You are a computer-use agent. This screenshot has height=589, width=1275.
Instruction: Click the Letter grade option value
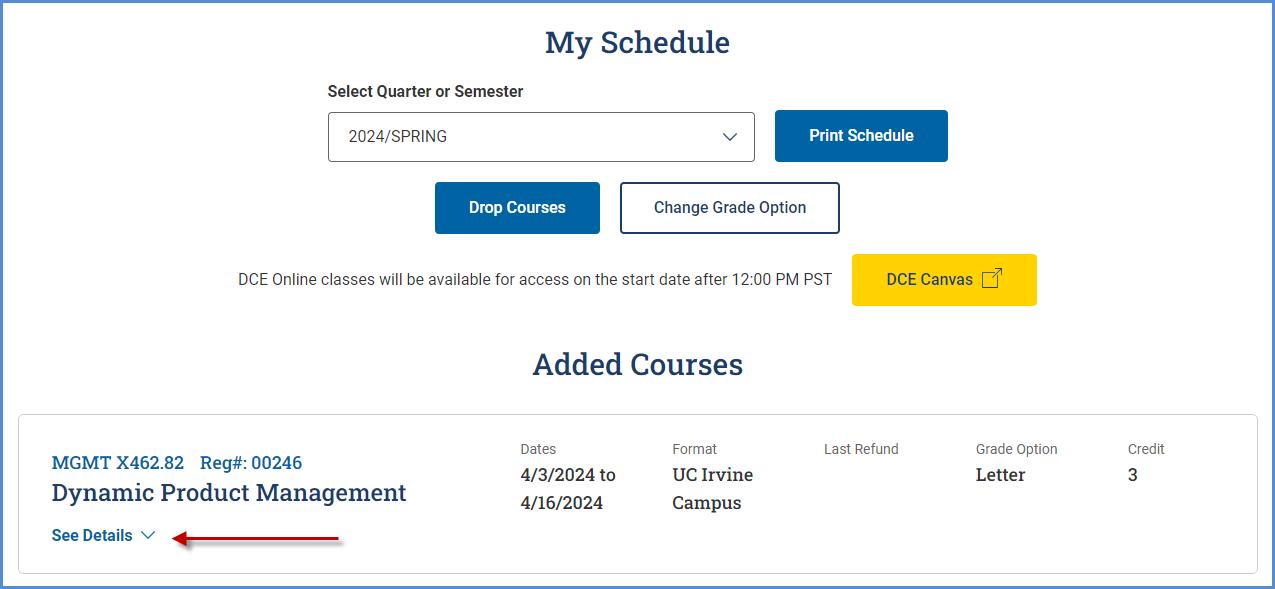coord(1000,475)
